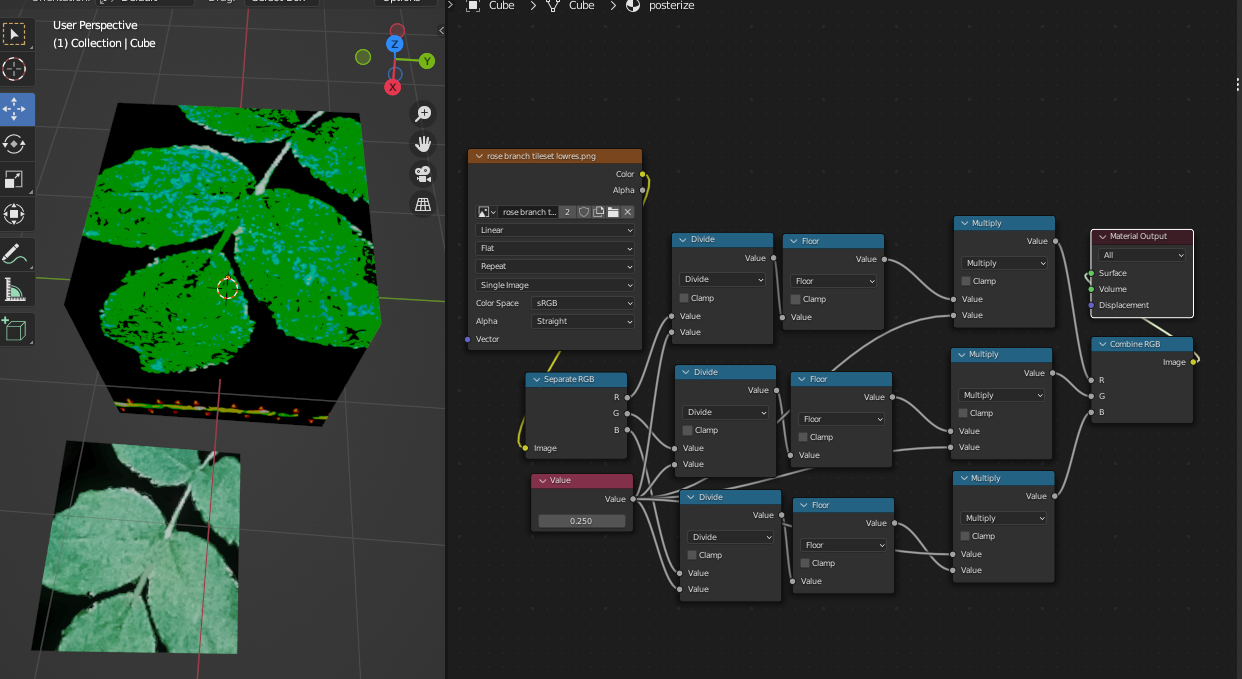Collapse the rose branch tileset image node

[x=479, y=157]
